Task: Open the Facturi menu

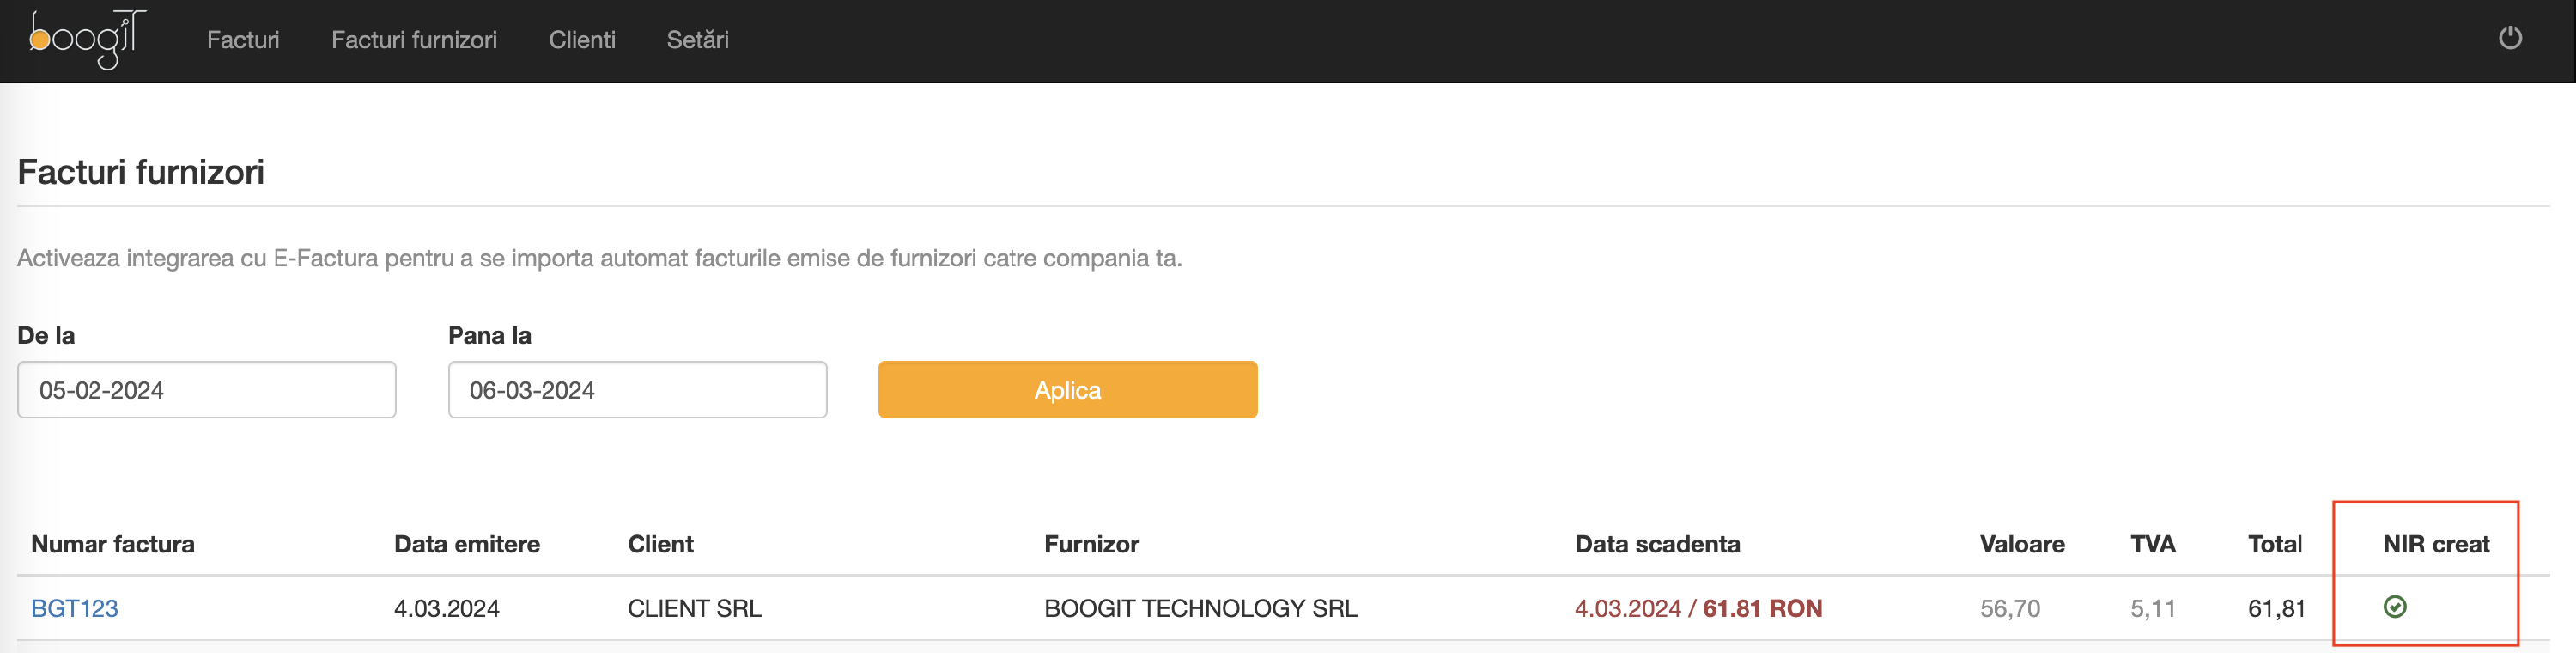Action: coord(243,40)
